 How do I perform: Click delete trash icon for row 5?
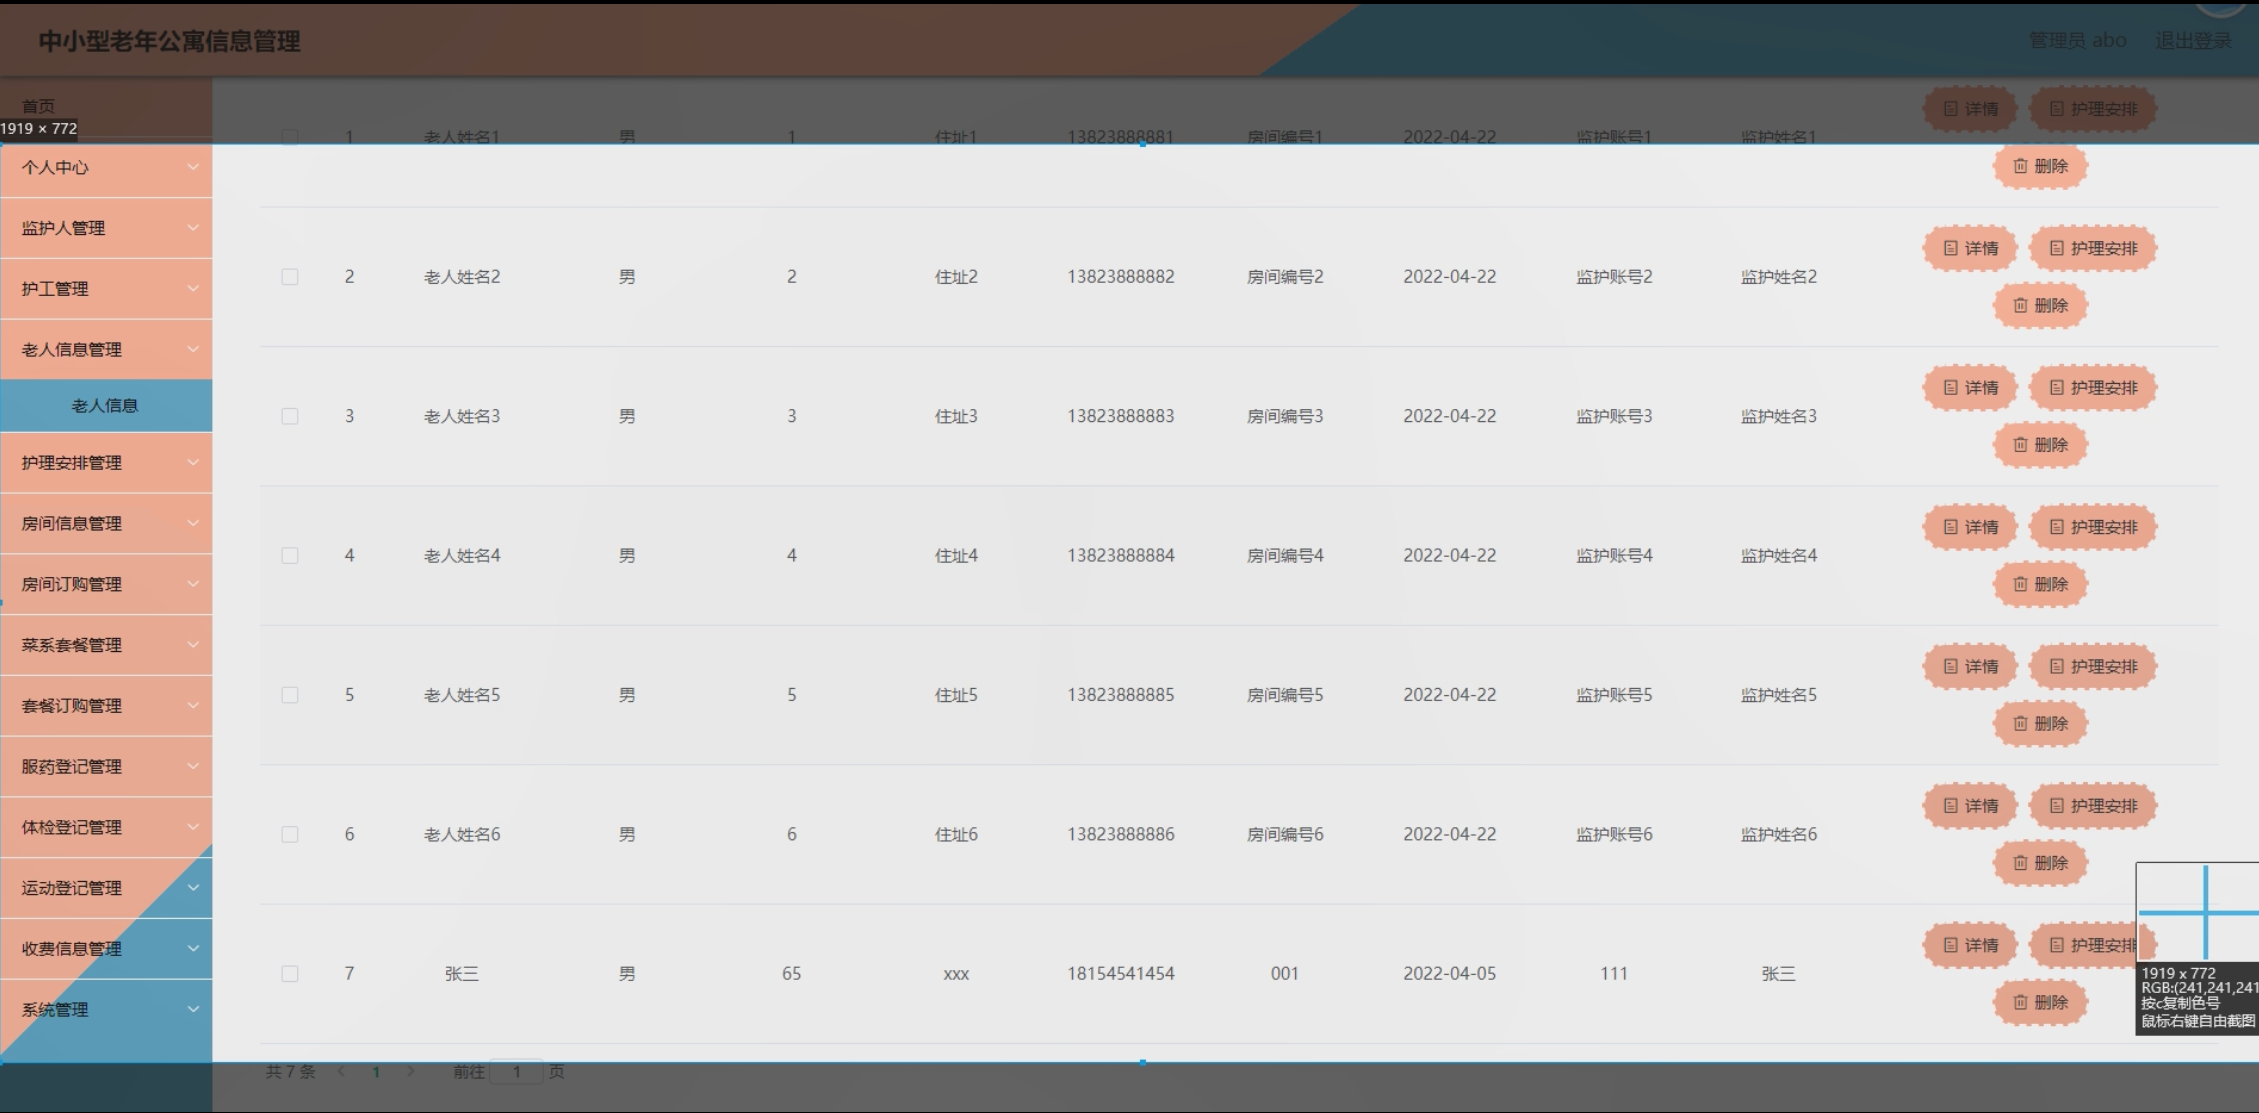coord(2020,723)
